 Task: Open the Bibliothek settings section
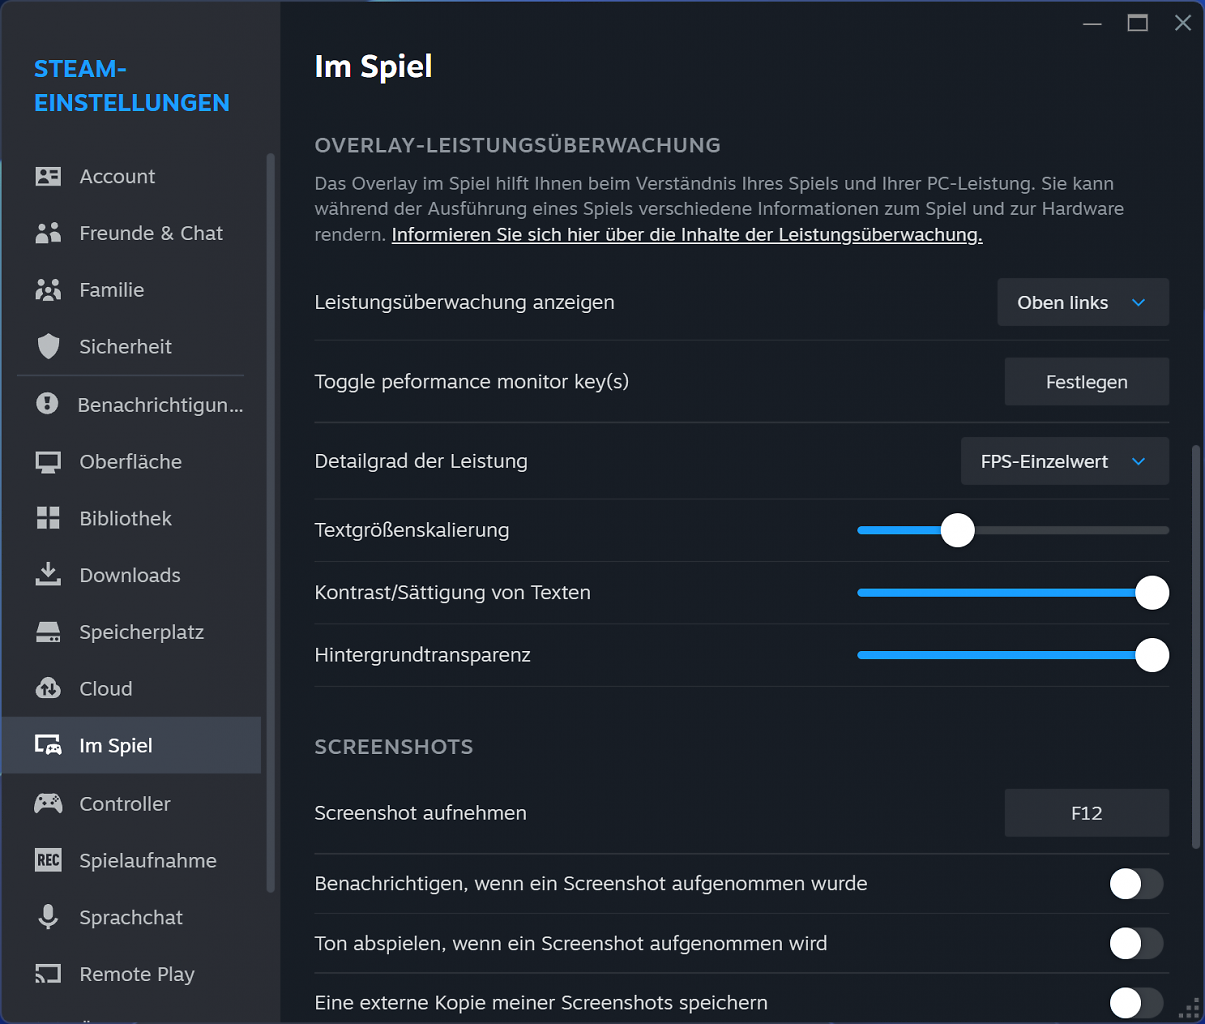point(131,518)
